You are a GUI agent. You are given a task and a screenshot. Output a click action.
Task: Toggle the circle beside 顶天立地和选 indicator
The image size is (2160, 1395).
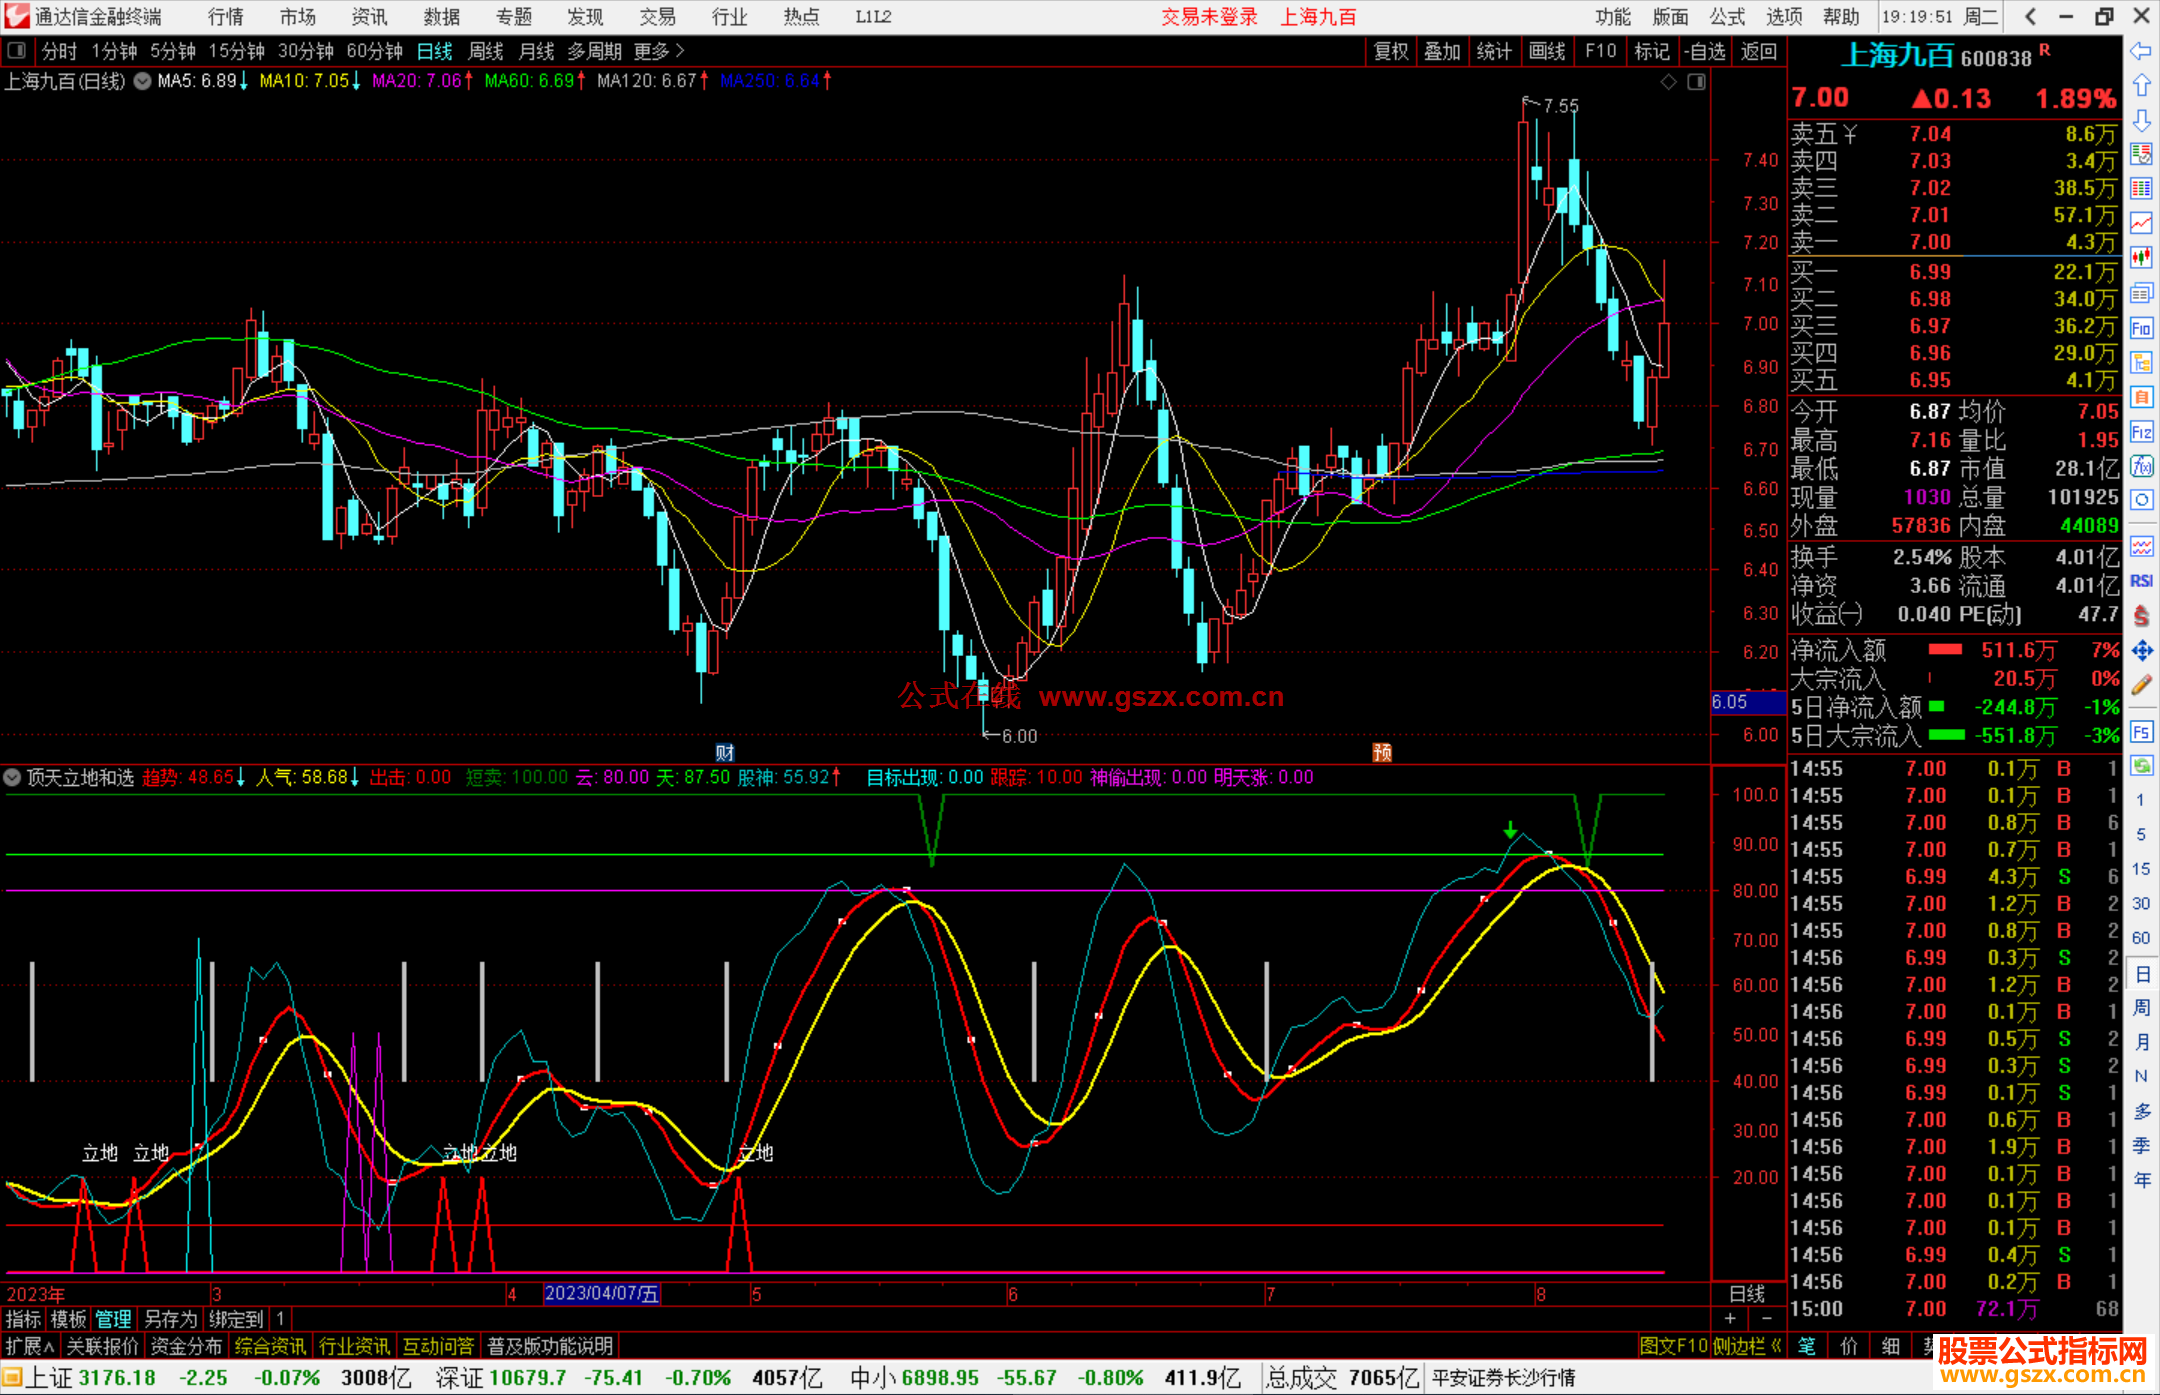pos(13,777)
